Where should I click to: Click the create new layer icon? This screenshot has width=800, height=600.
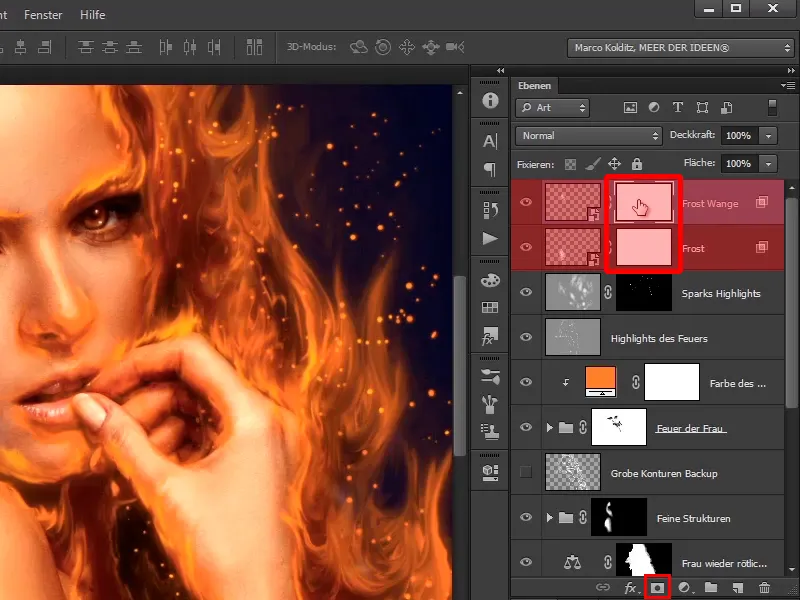pos(738,589)
